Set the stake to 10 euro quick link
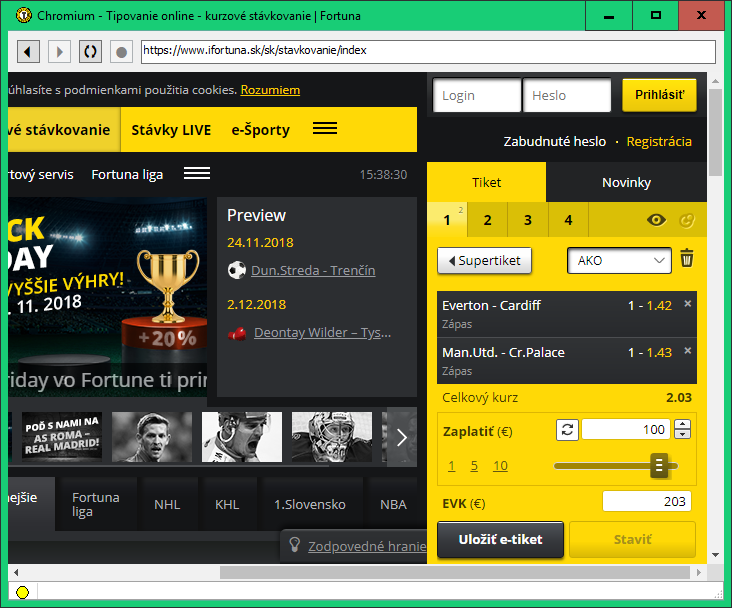This screenshot has width=732, height=608. pos(500,466)
